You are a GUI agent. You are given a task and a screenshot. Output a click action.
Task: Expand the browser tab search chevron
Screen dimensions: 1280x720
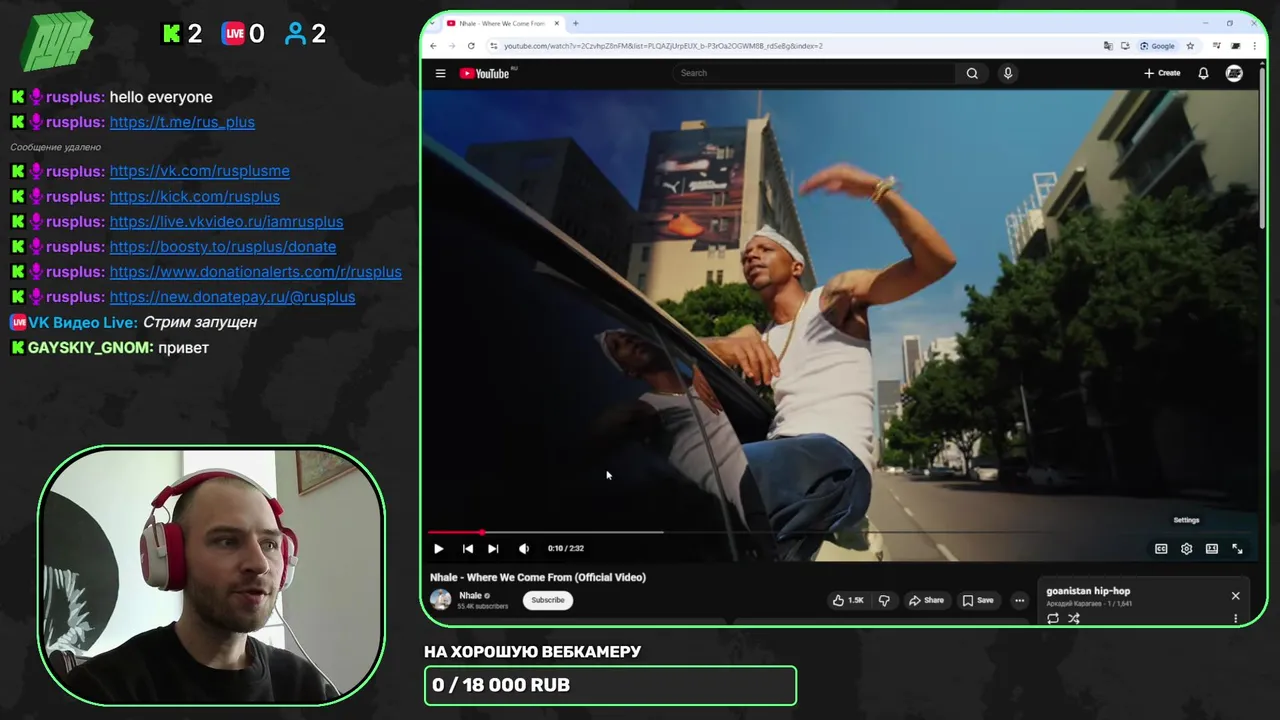[x=432, y=23]
